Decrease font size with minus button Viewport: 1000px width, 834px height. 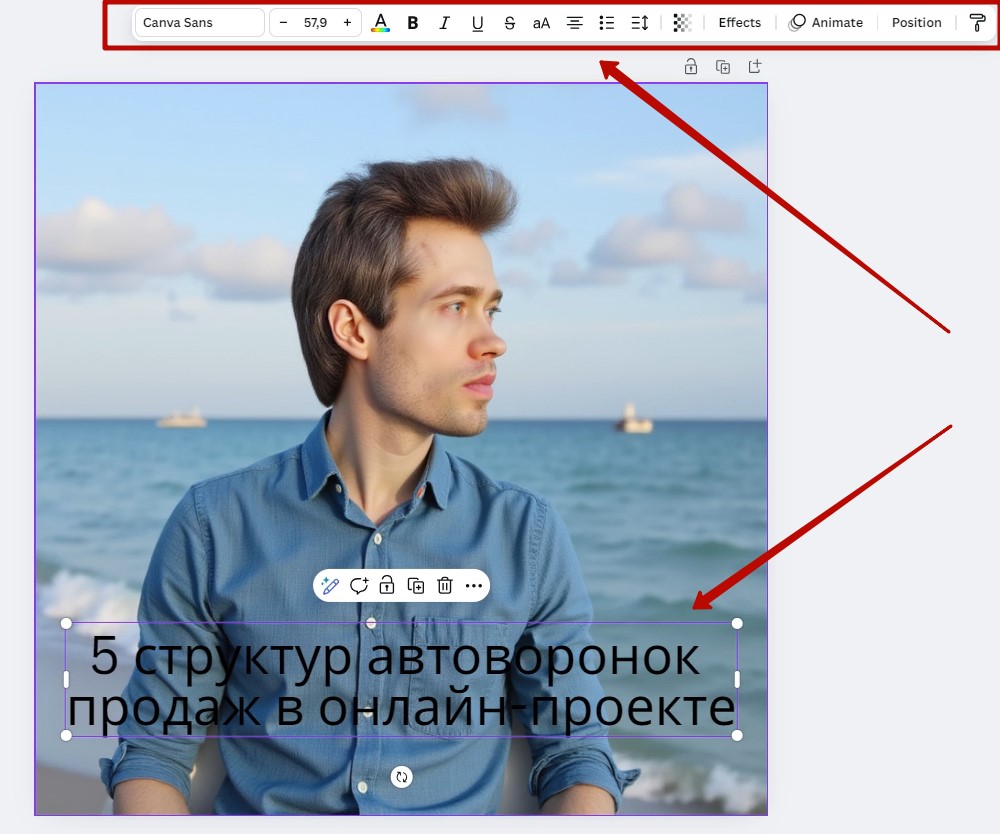click(283, 23)
